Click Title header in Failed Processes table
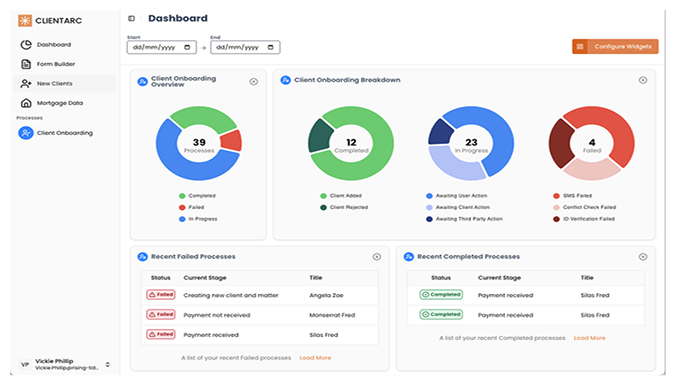 tap(316, 278)
